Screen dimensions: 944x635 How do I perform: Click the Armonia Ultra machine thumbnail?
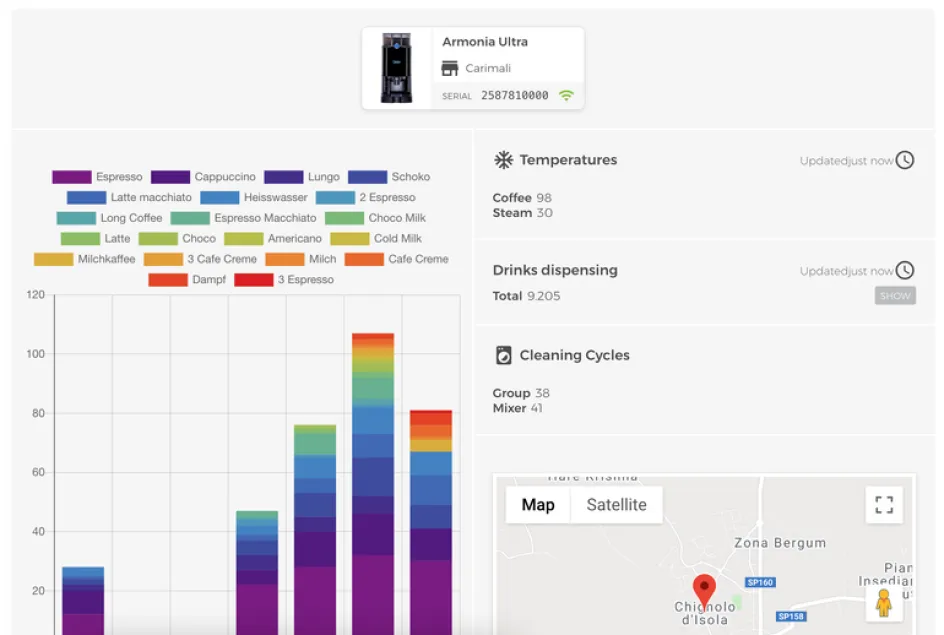pyautogui.click(x=397, y=68)
